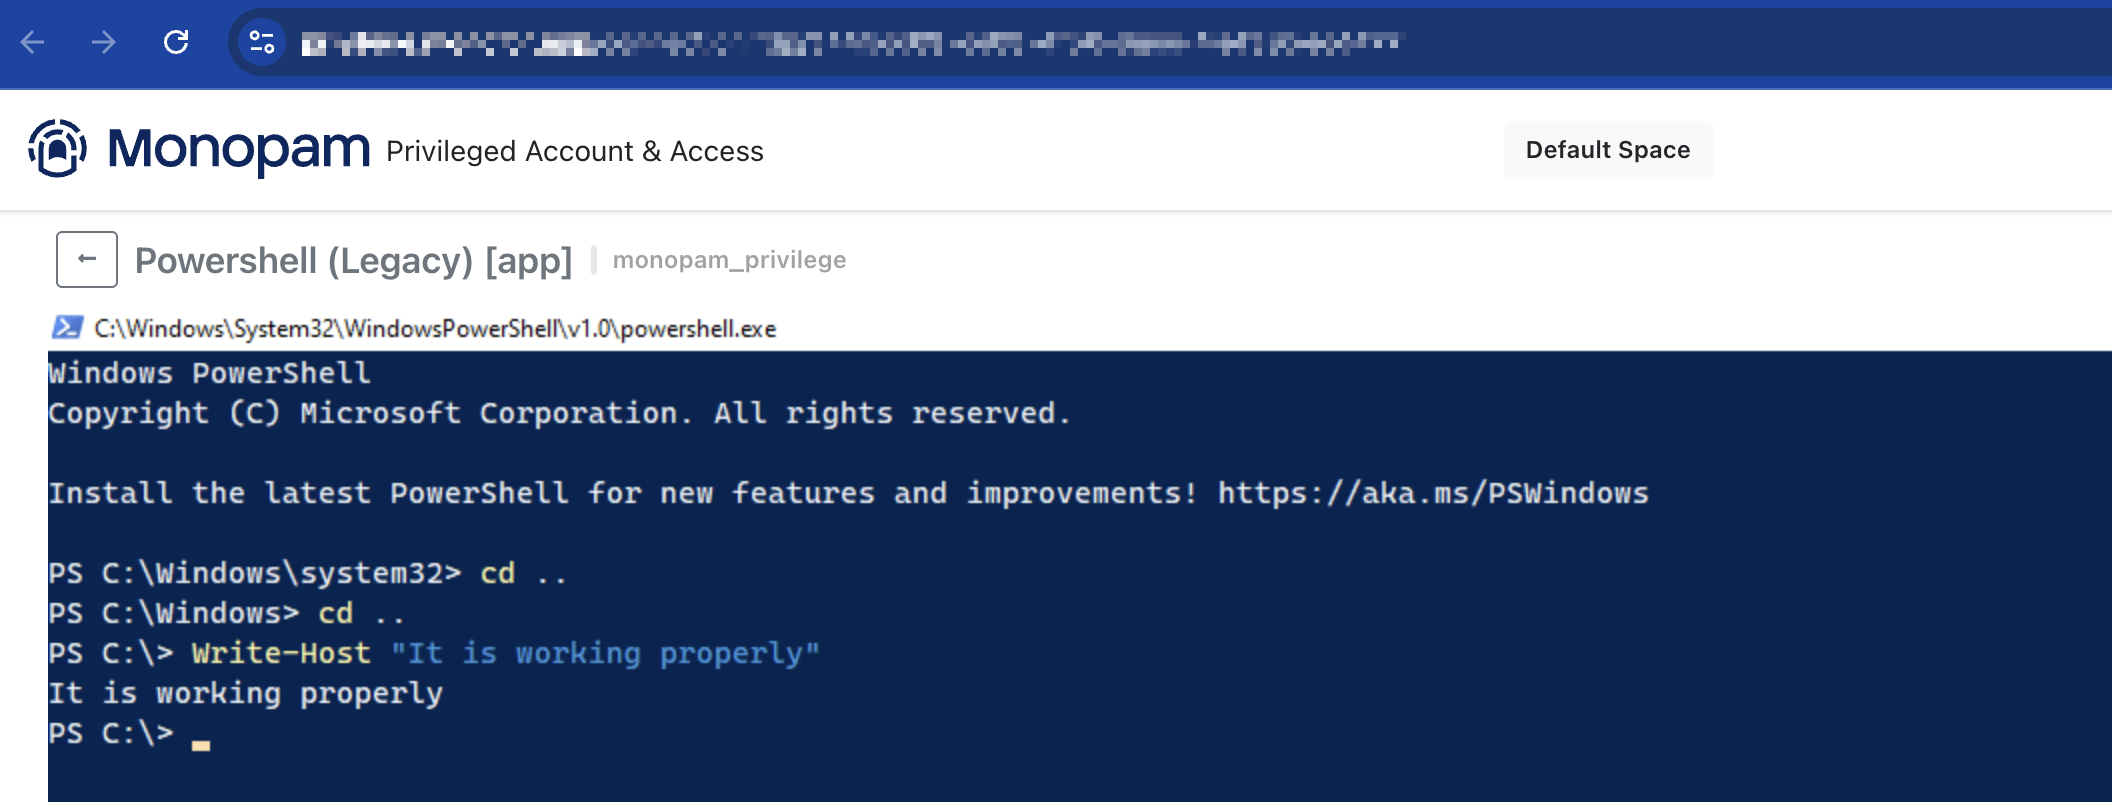Click the Privileged Account & Access header text
Screen dimensions: 2112x802
pyautogui.click(x=575, y=151)
